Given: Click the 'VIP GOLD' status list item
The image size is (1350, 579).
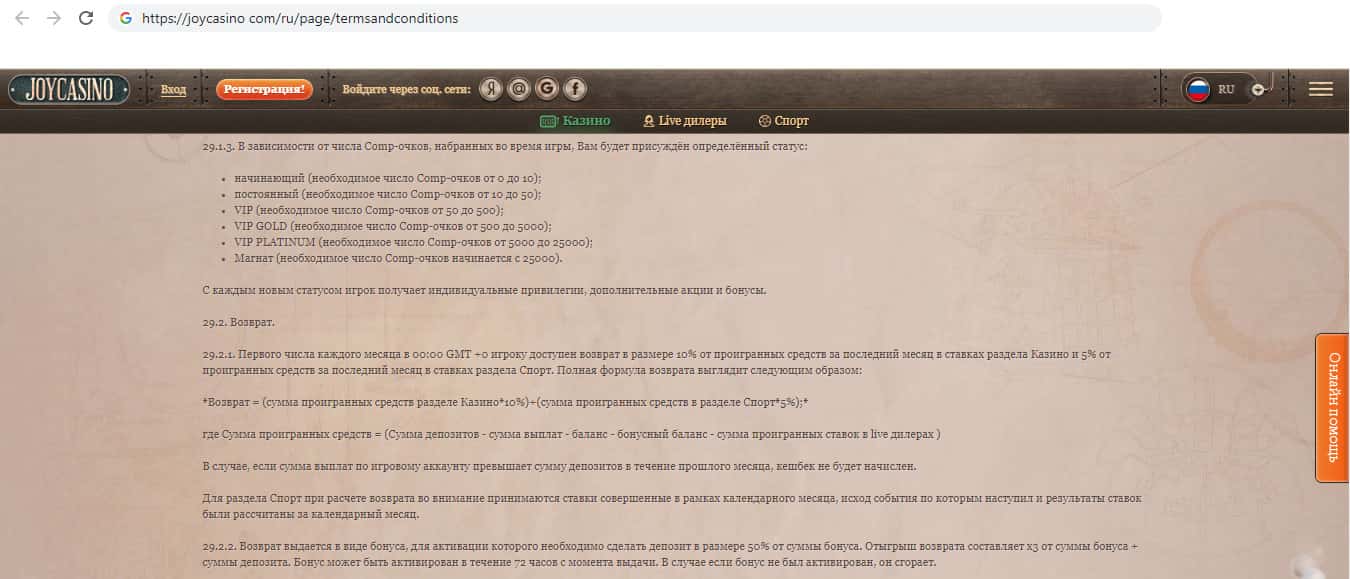Looking at the screenshot, I should 393,226.
